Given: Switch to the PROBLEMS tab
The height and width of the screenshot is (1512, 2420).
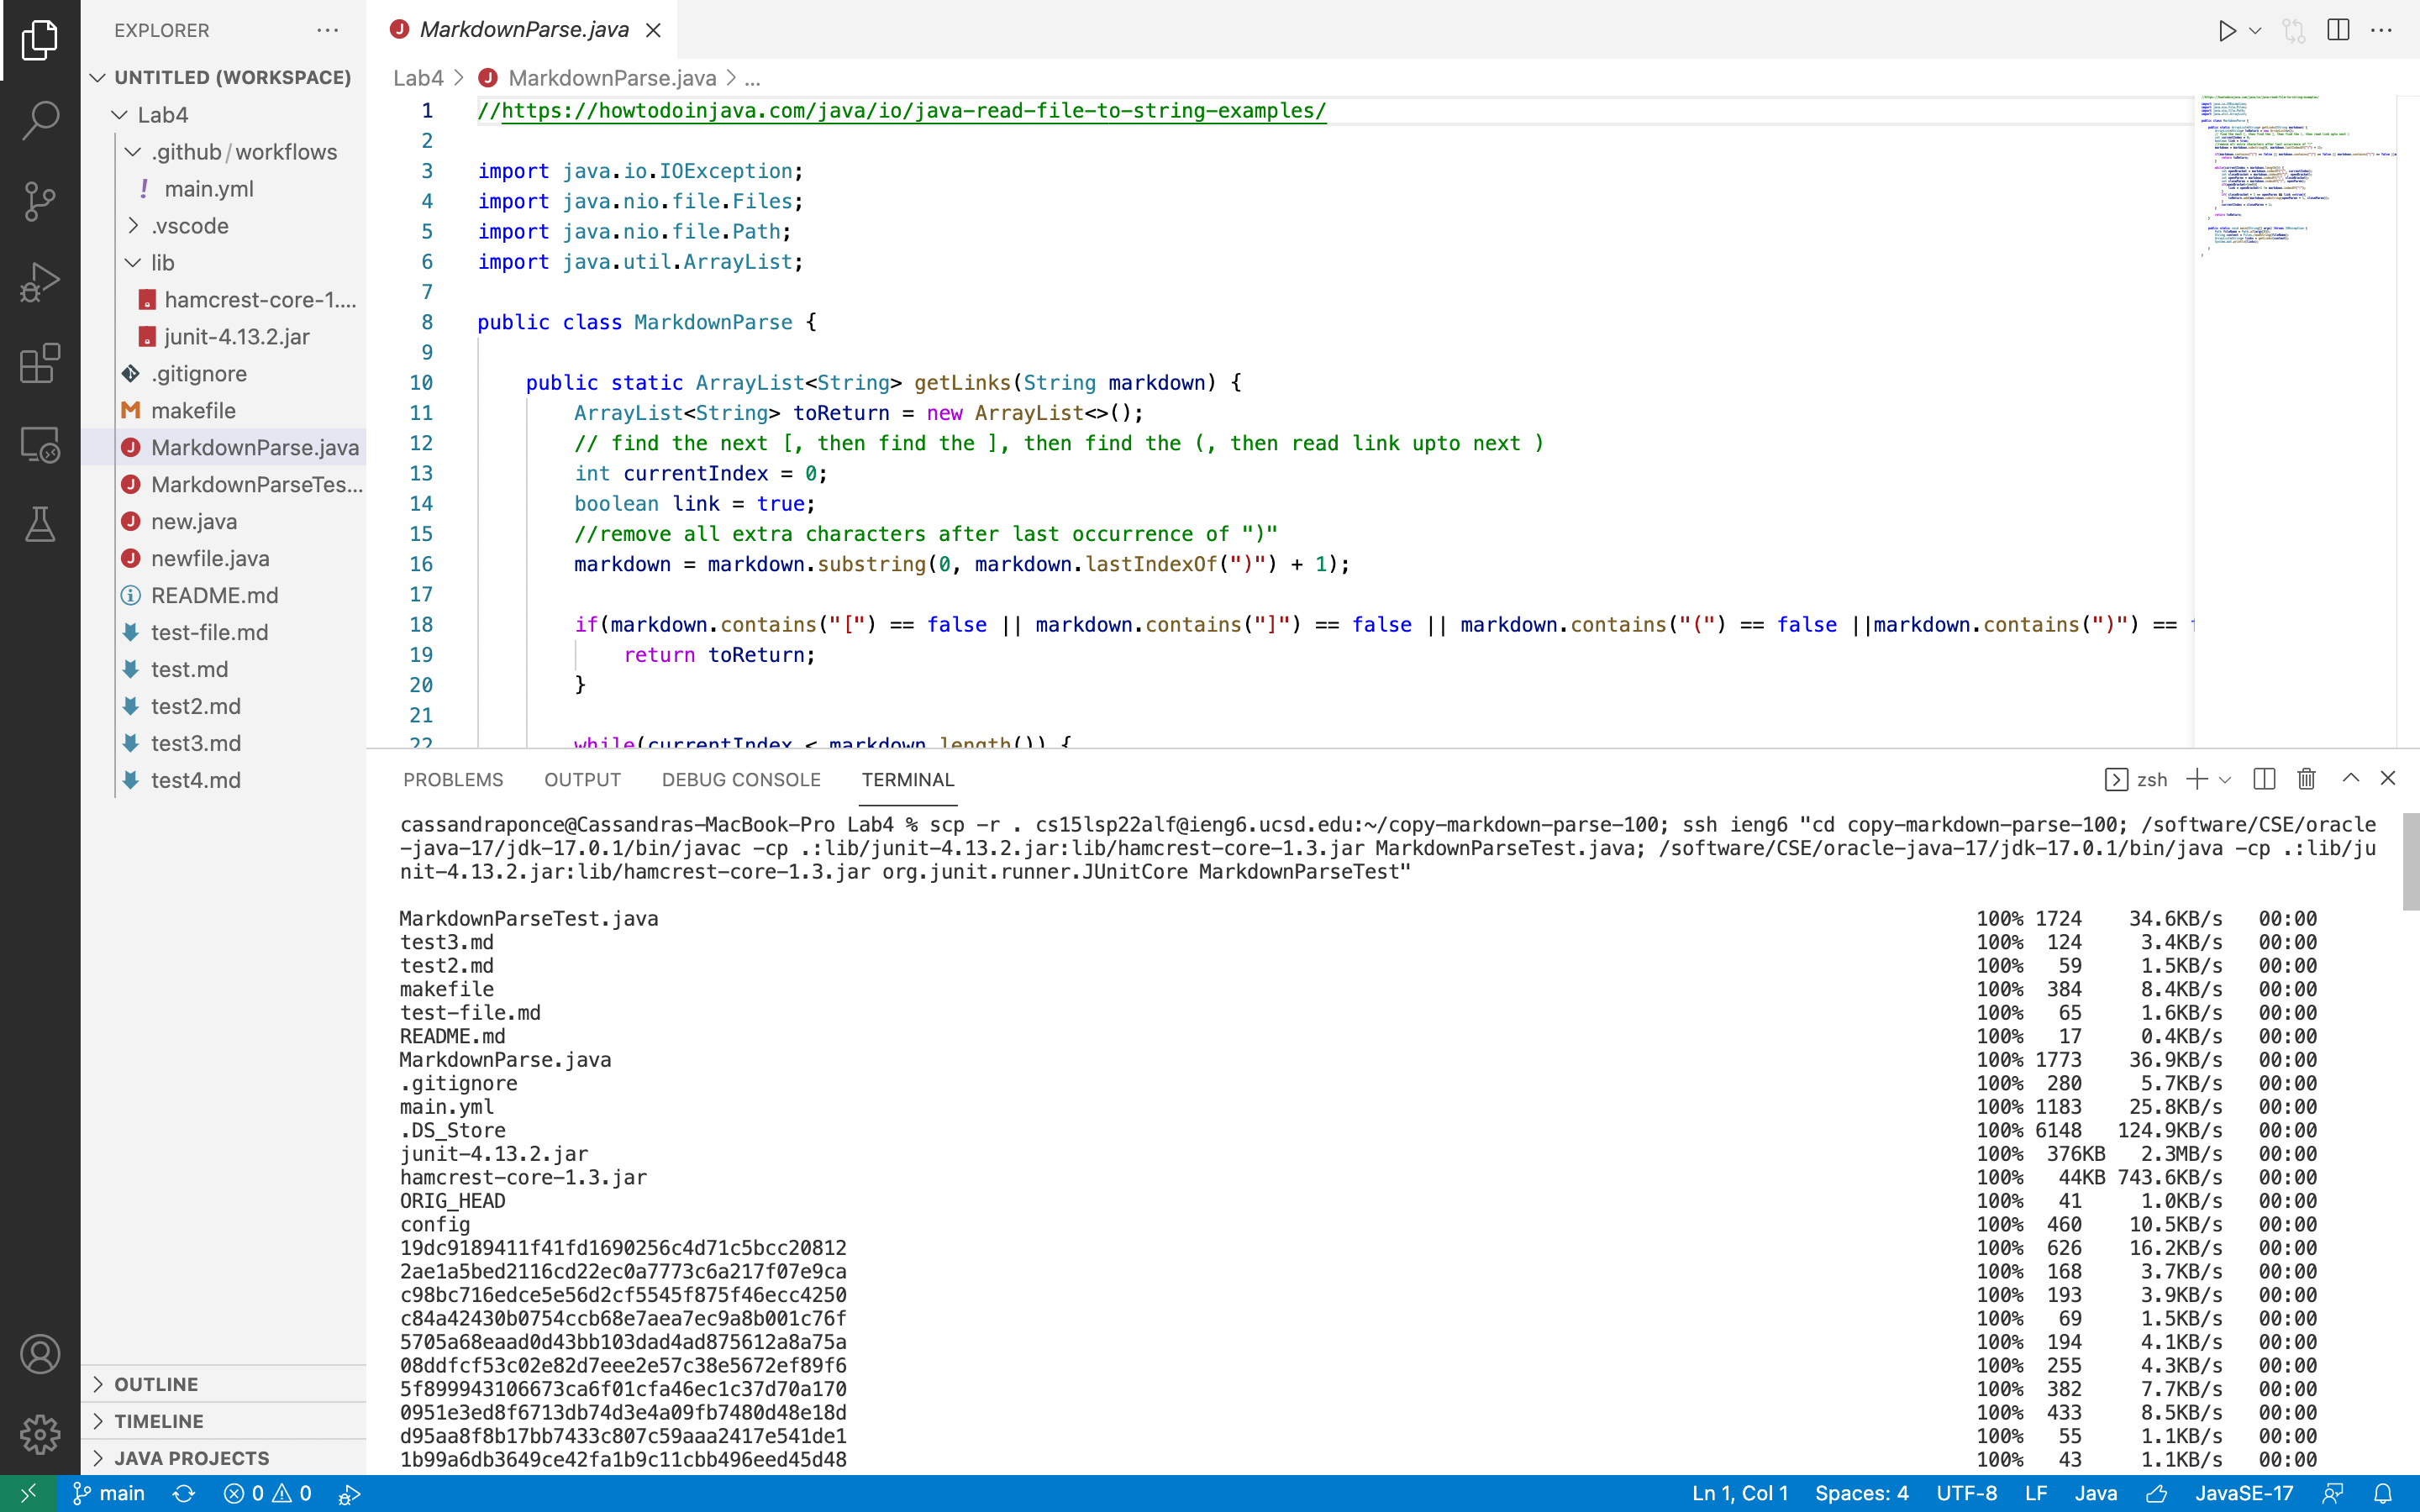Looking at the screenshot, I should (x=453, y=779).
